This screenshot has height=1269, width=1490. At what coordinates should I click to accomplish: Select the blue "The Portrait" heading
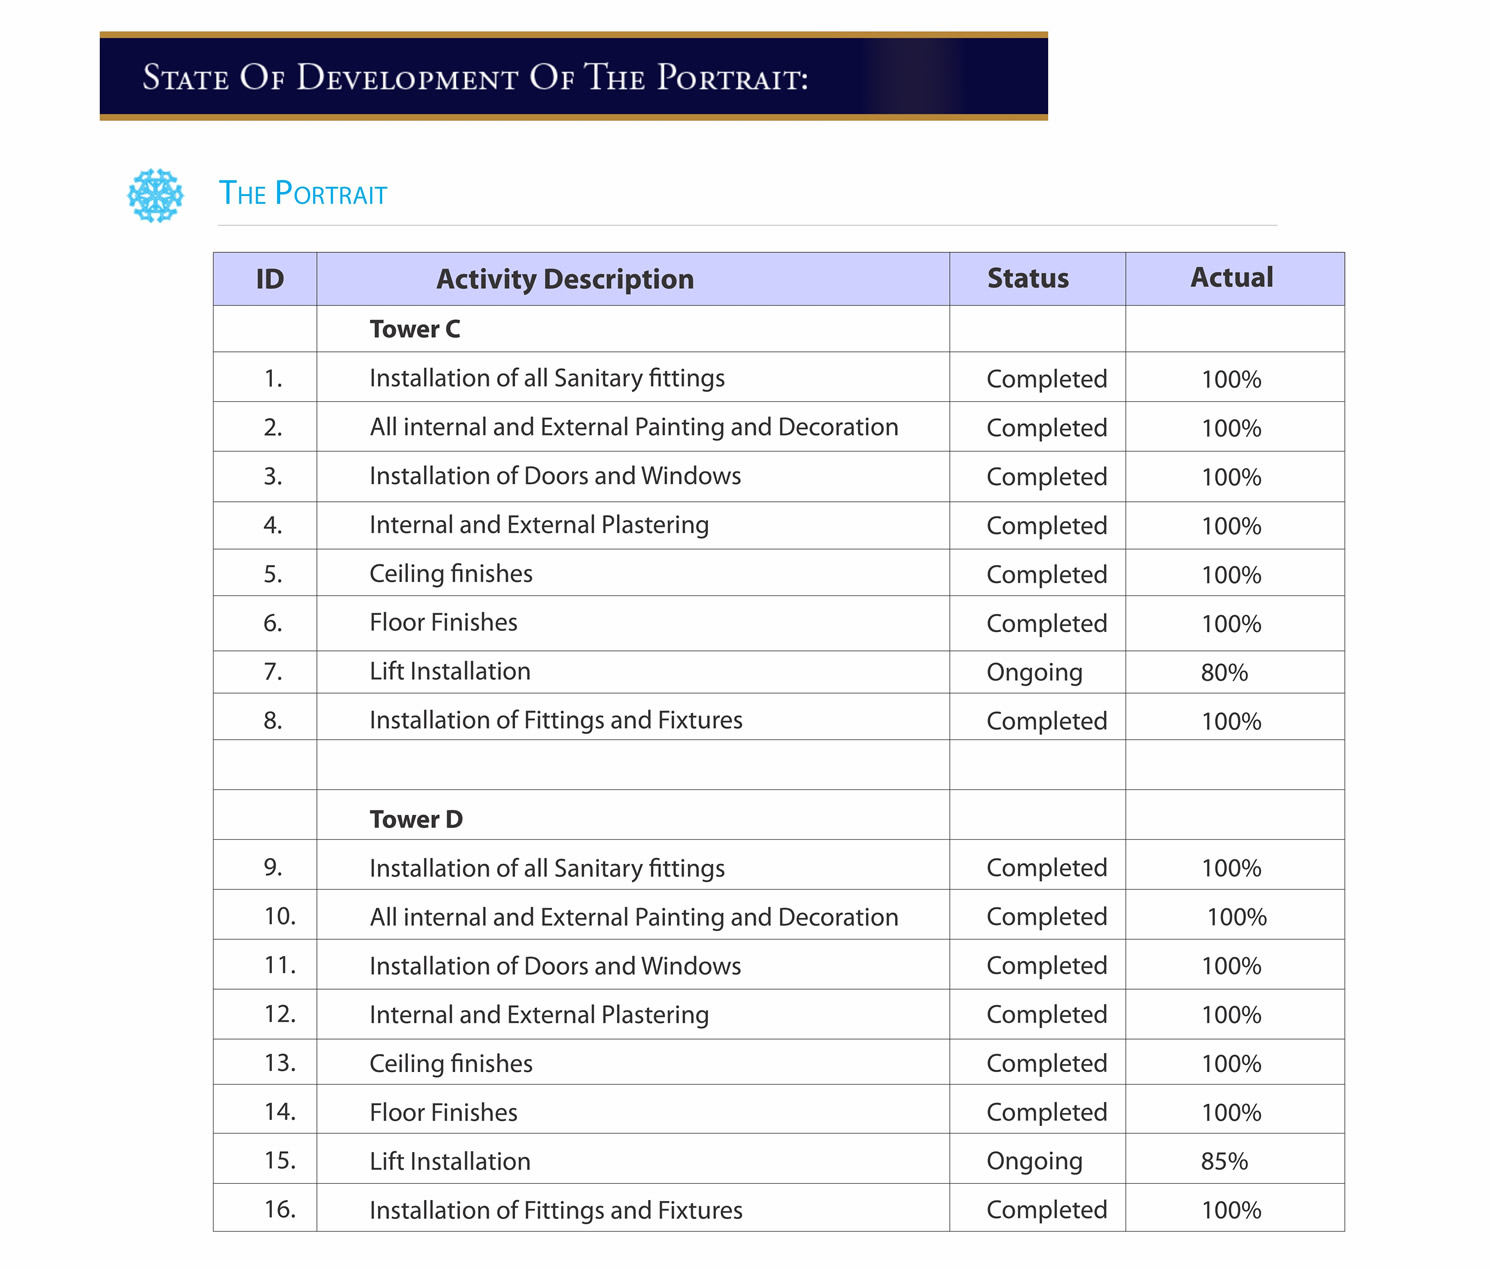302,193
